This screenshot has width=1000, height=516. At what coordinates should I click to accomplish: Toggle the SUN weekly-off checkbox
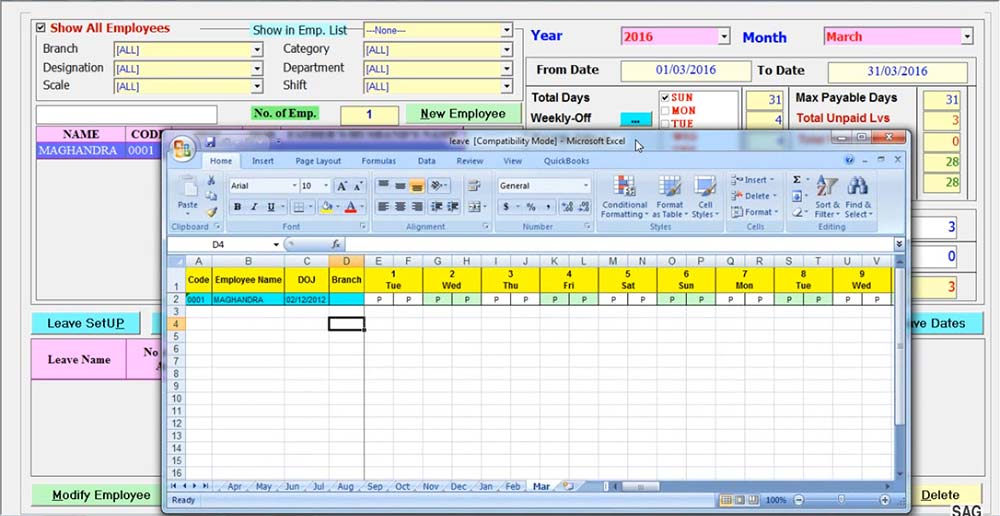coord(665,98)
